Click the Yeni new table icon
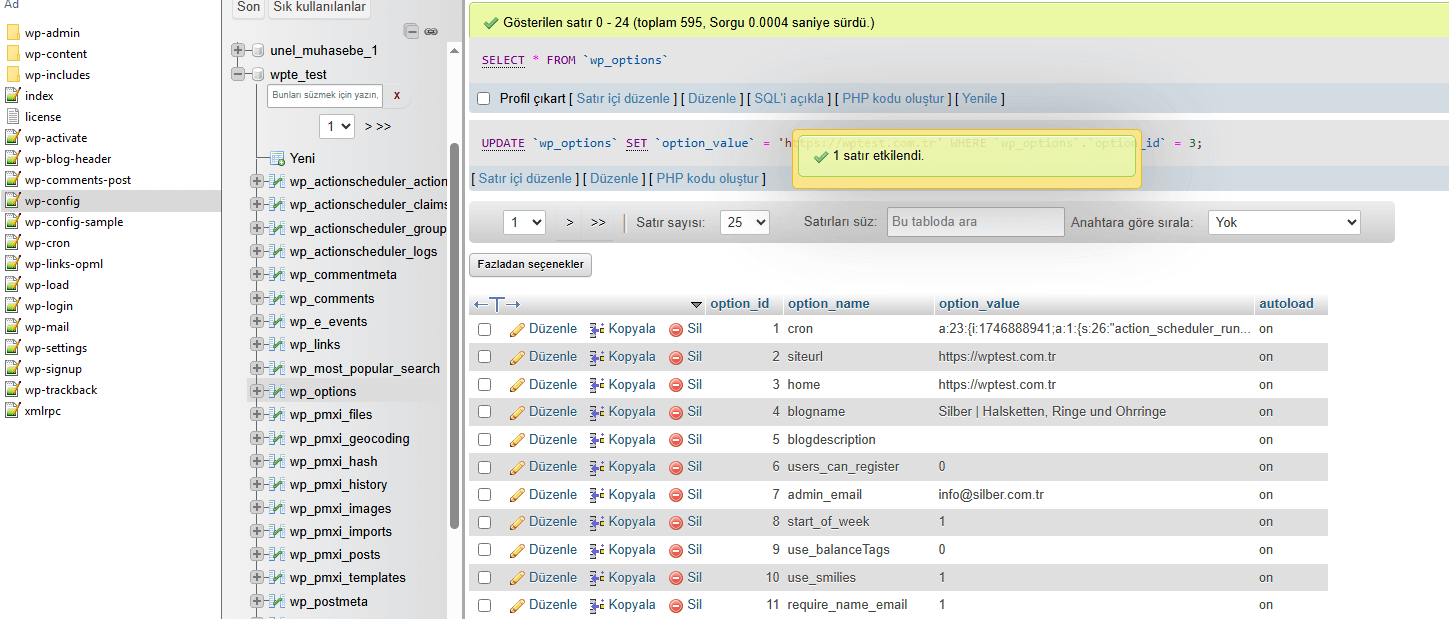The image size is (1449, 619). 277,159
